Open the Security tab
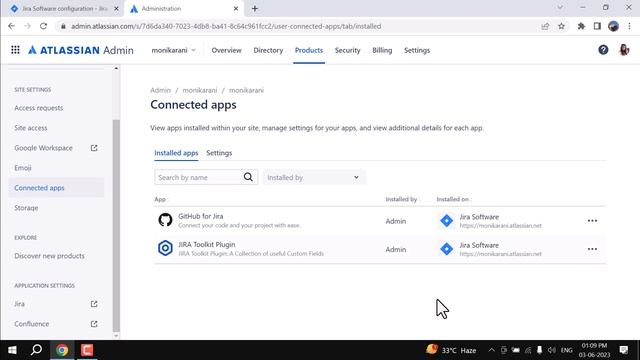Image resolution: width=640 pixels, height=360 pixels. (x=347, y=50)
